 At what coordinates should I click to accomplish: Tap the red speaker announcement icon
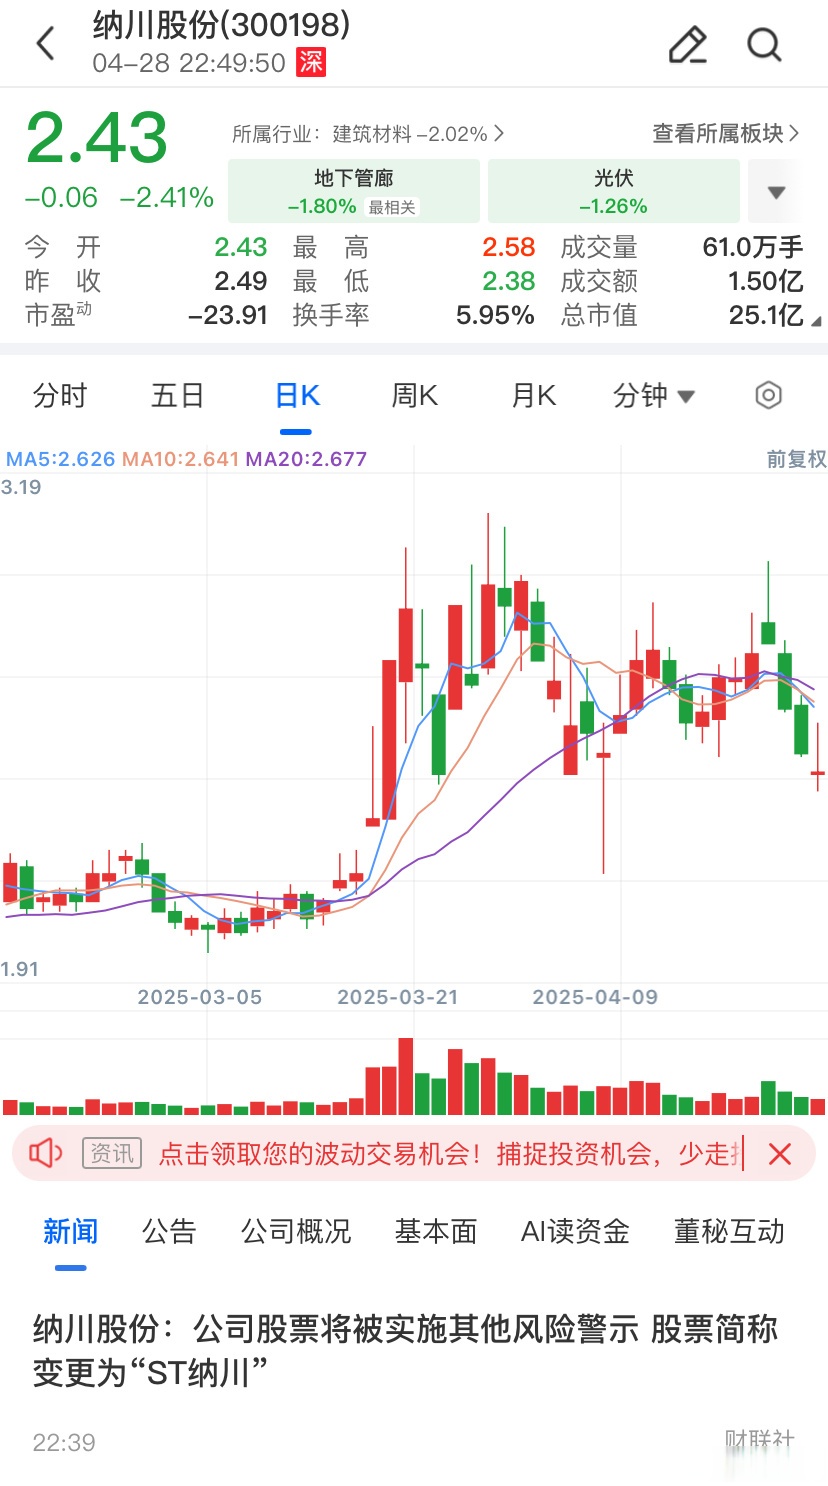46,1154
